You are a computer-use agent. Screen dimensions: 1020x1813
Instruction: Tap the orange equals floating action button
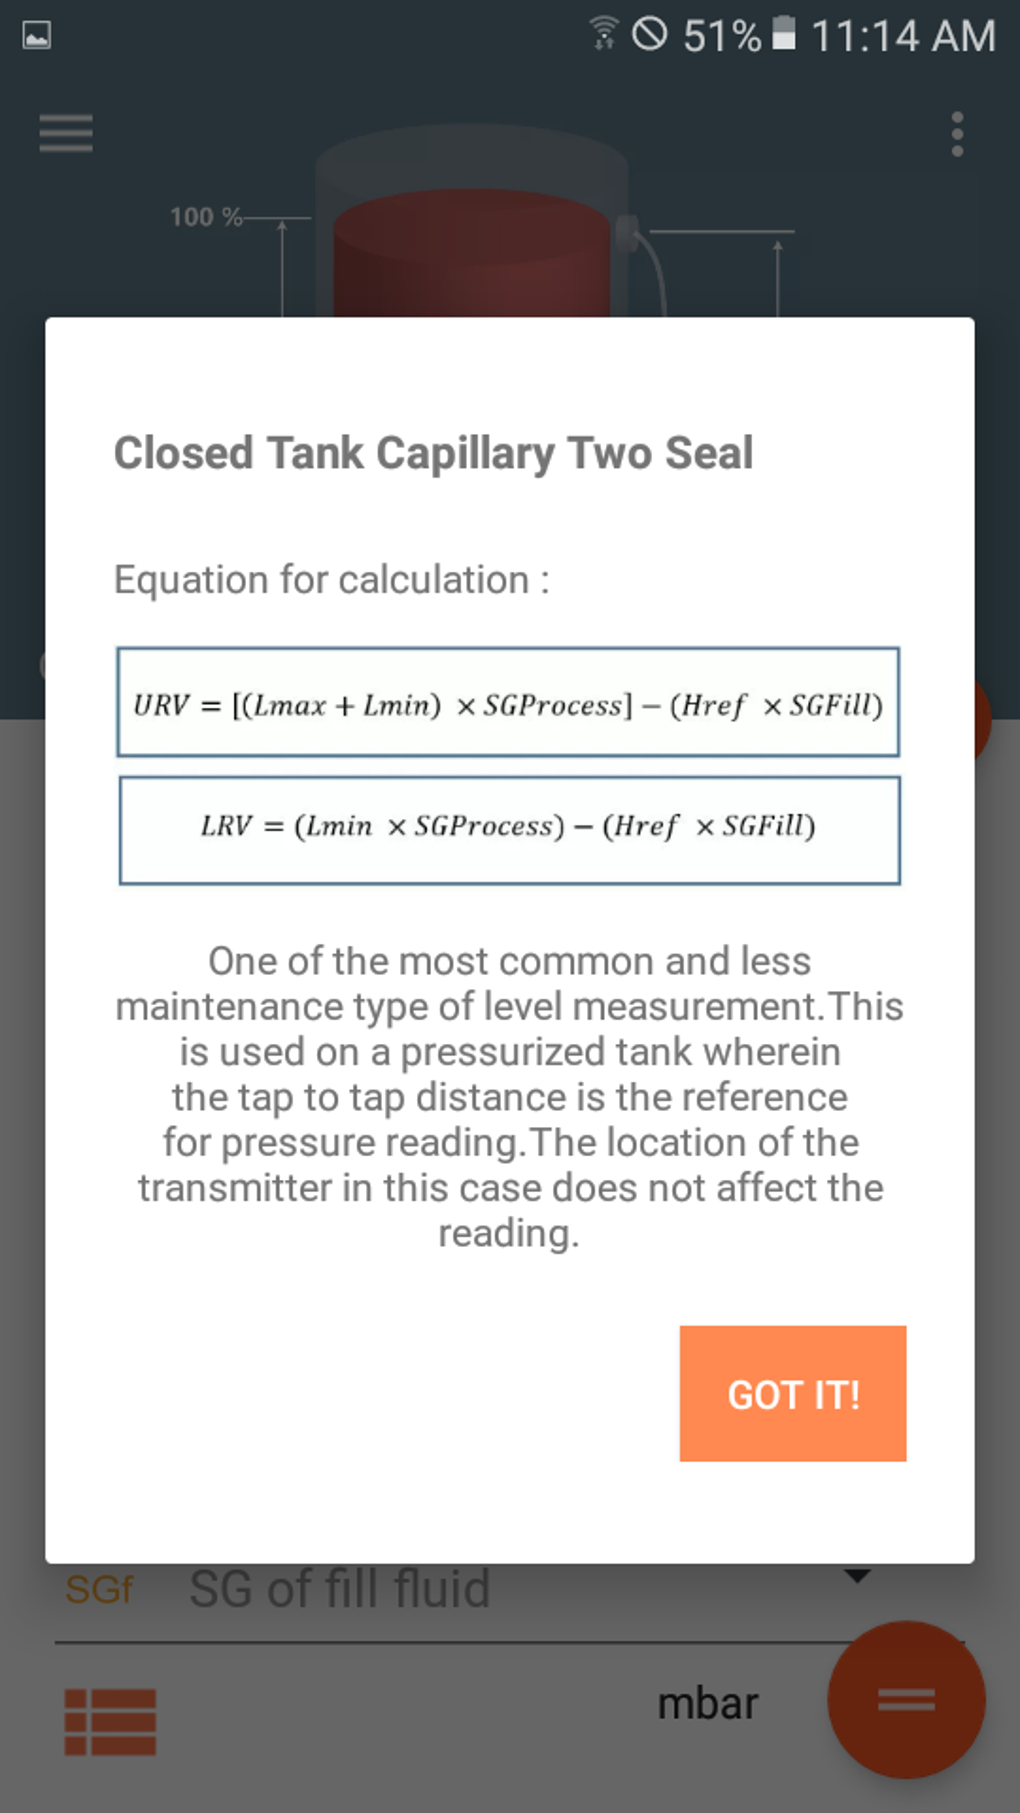point(906,1699)
